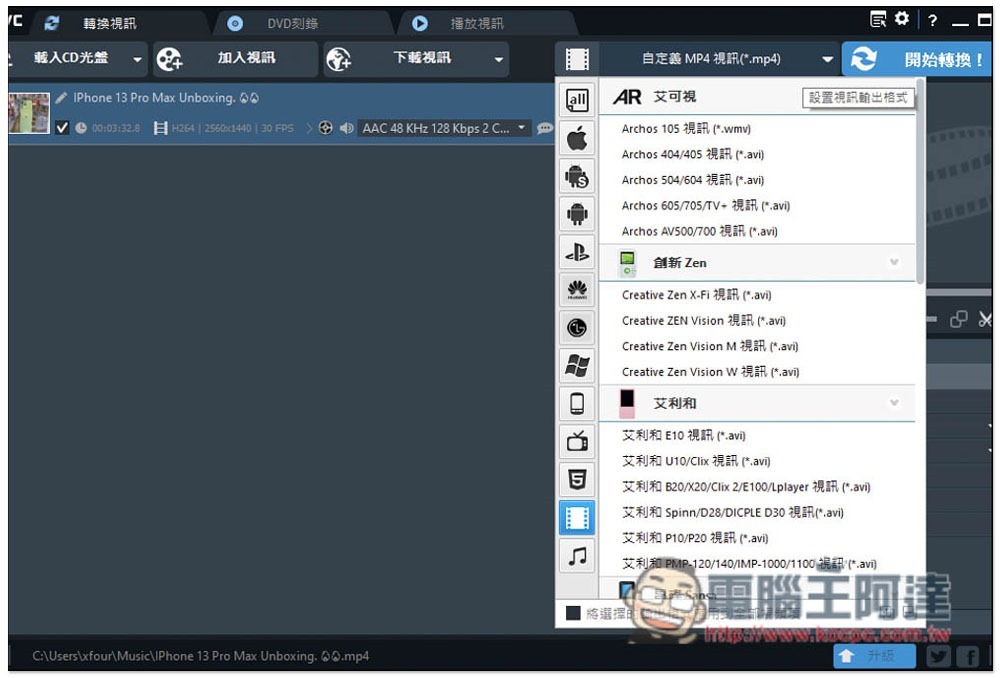The image size is (1000, 678).
Task: Select the Huawei devices category icon
Action: pos(577,290)
